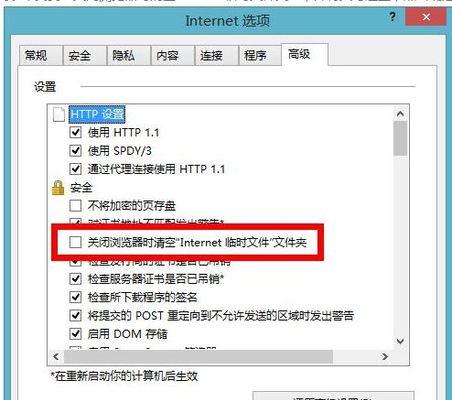The width and height of the screenshot is (452, 400).
Task: Check 不将加密的页存盘 option
Action: [76, 205]
